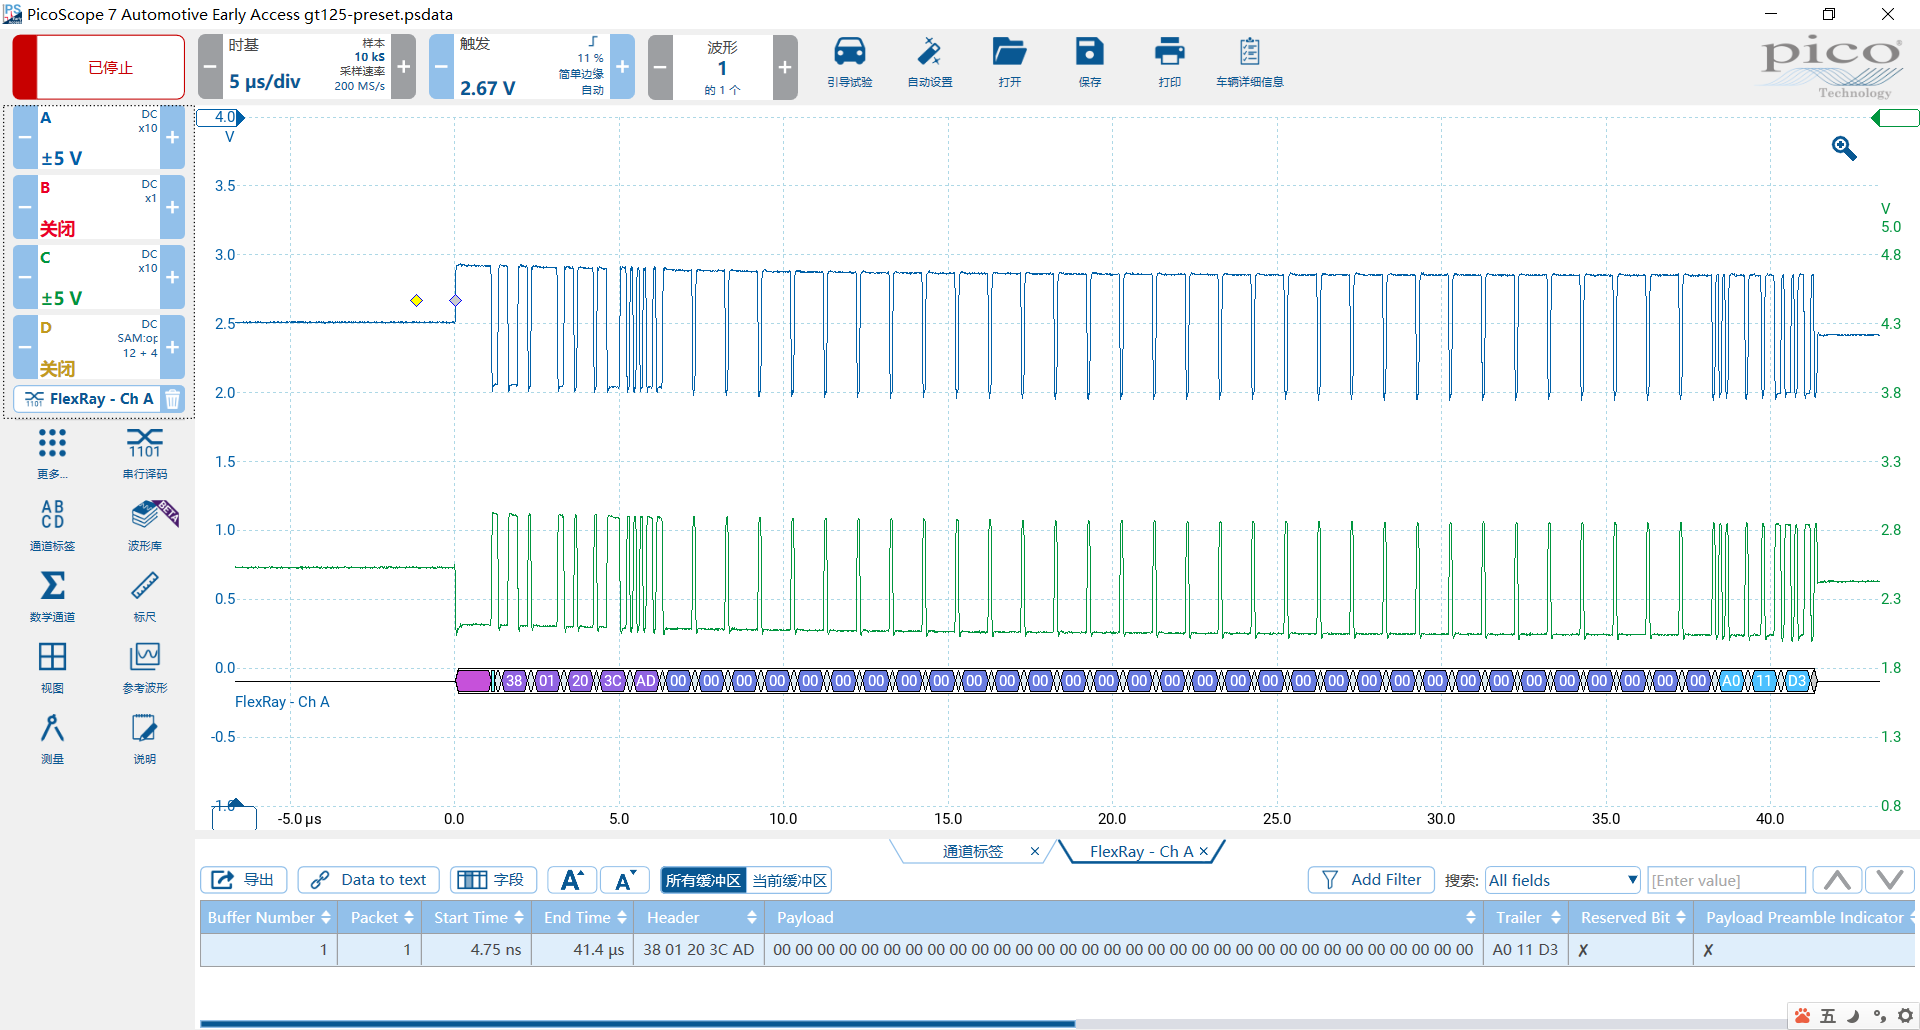
Task: Open the Fields button
Action: point(493,880)
